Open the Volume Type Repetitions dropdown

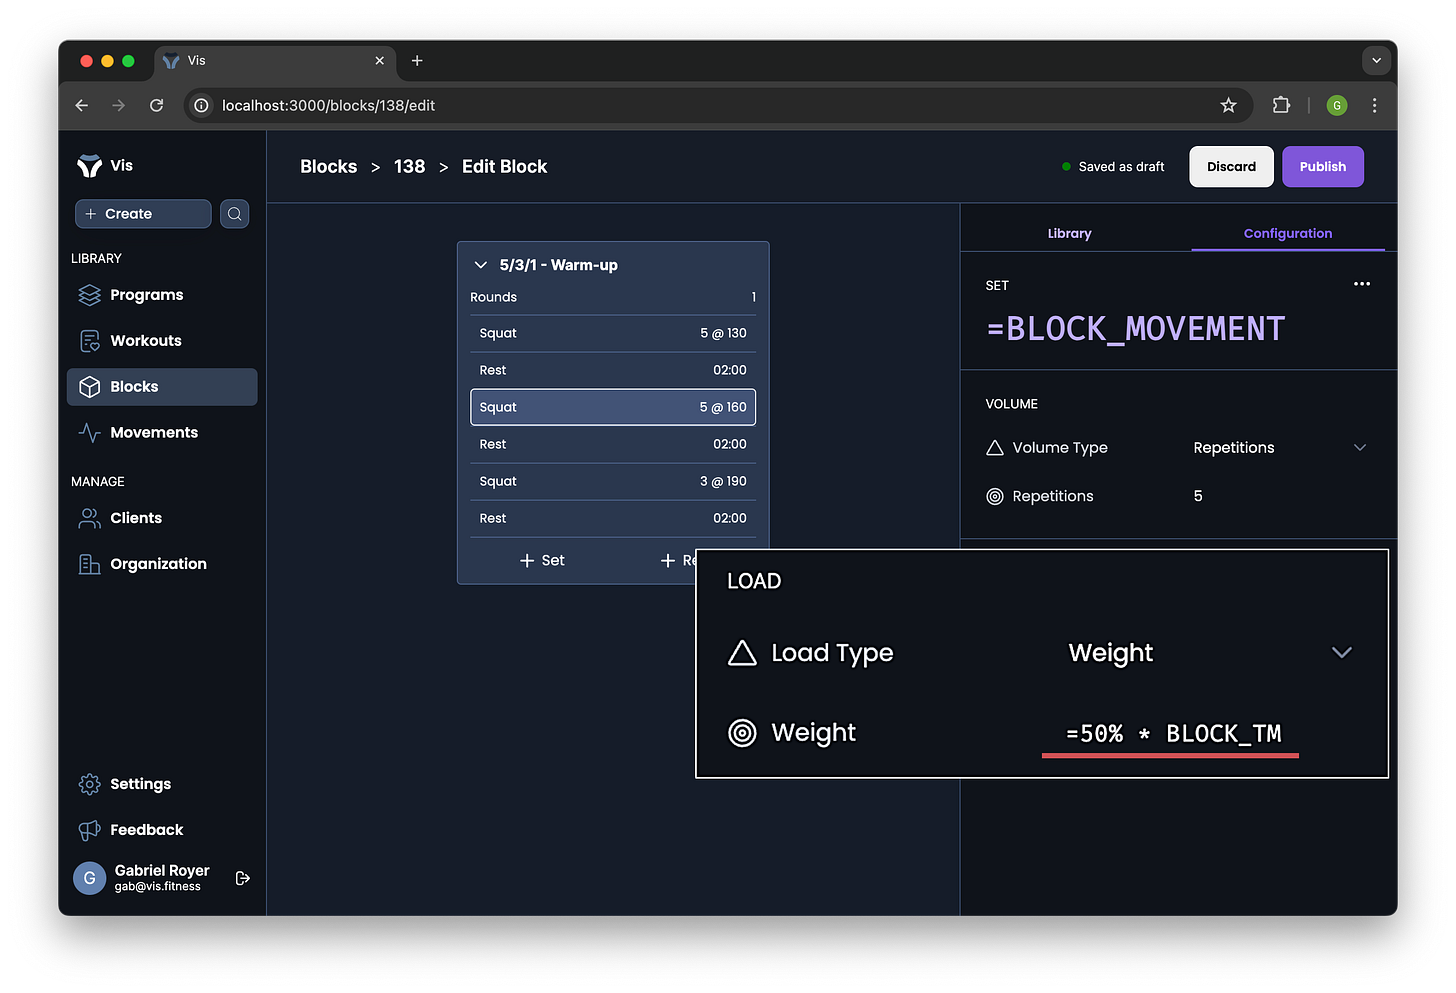pyautogui.click(x=1279, y=448)
